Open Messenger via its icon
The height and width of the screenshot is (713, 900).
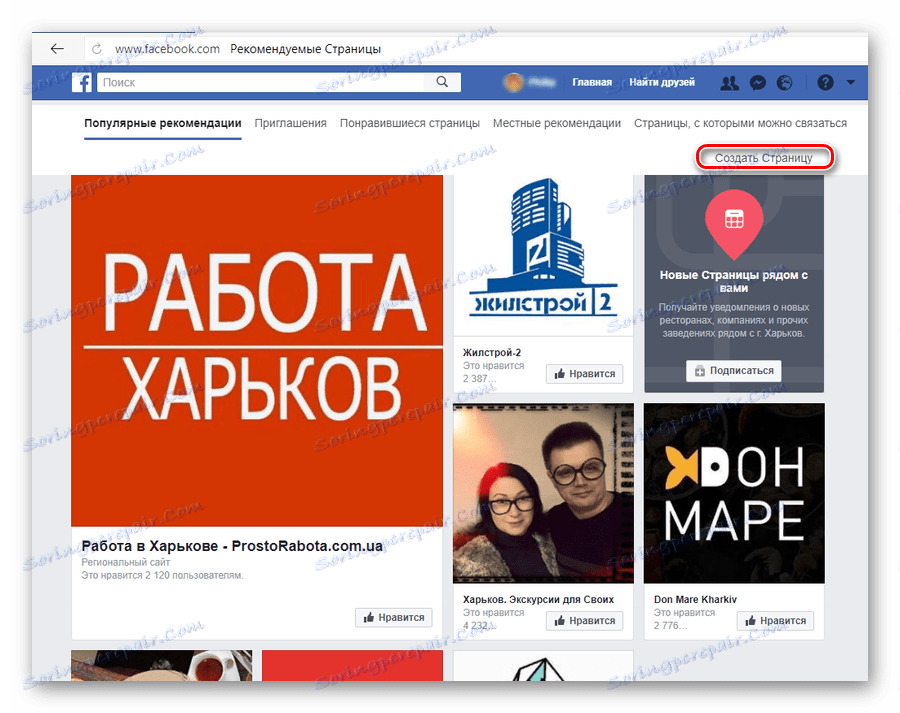click(x=758, y=83)
